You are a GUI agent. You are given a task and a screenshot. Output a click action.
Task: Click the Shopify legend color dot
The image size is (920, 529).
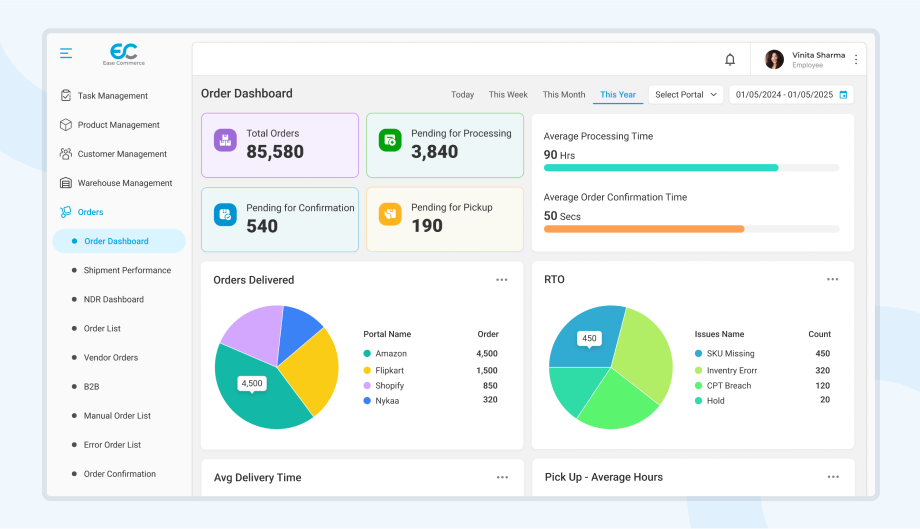pos(367,385)
